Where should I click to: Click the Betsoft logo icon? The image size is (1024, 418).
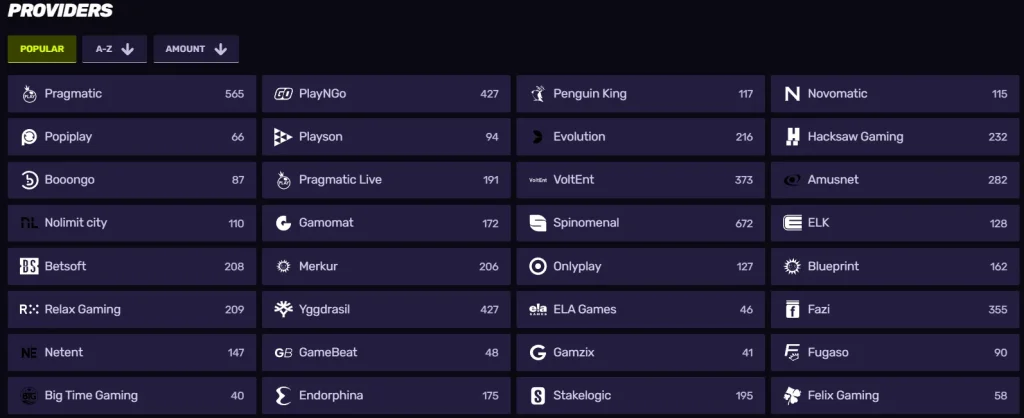click(29, 267)
